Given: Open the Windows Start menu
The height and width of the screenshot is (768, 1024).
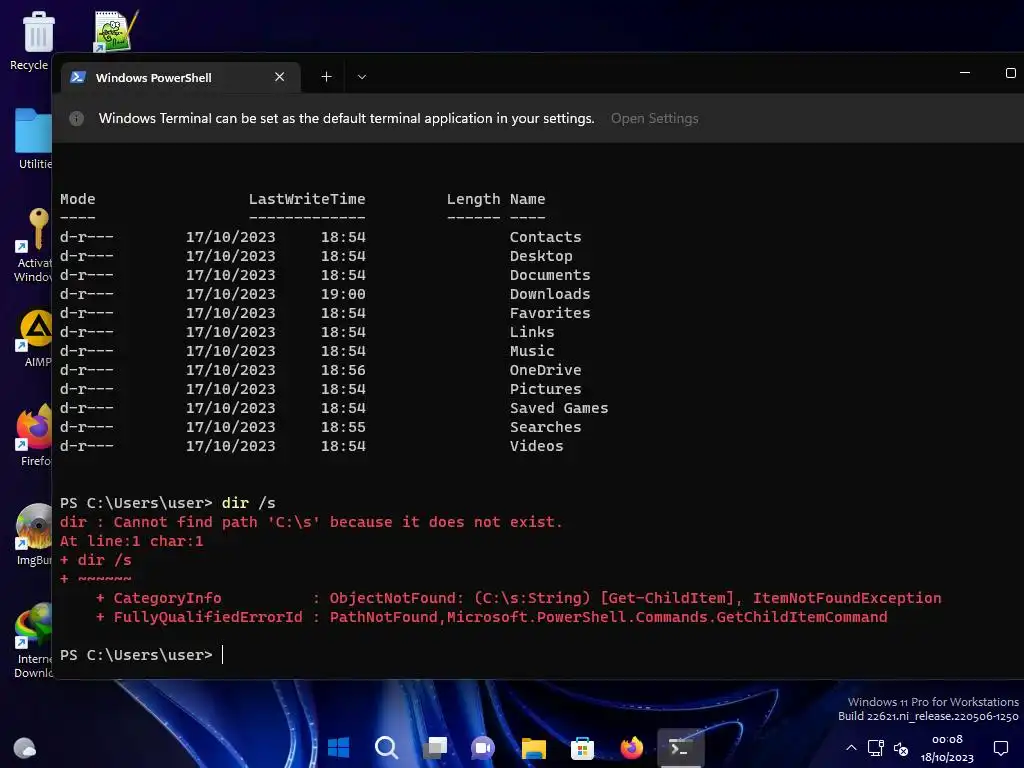Looking at the screenshot, I should click(x=338, y=747).
